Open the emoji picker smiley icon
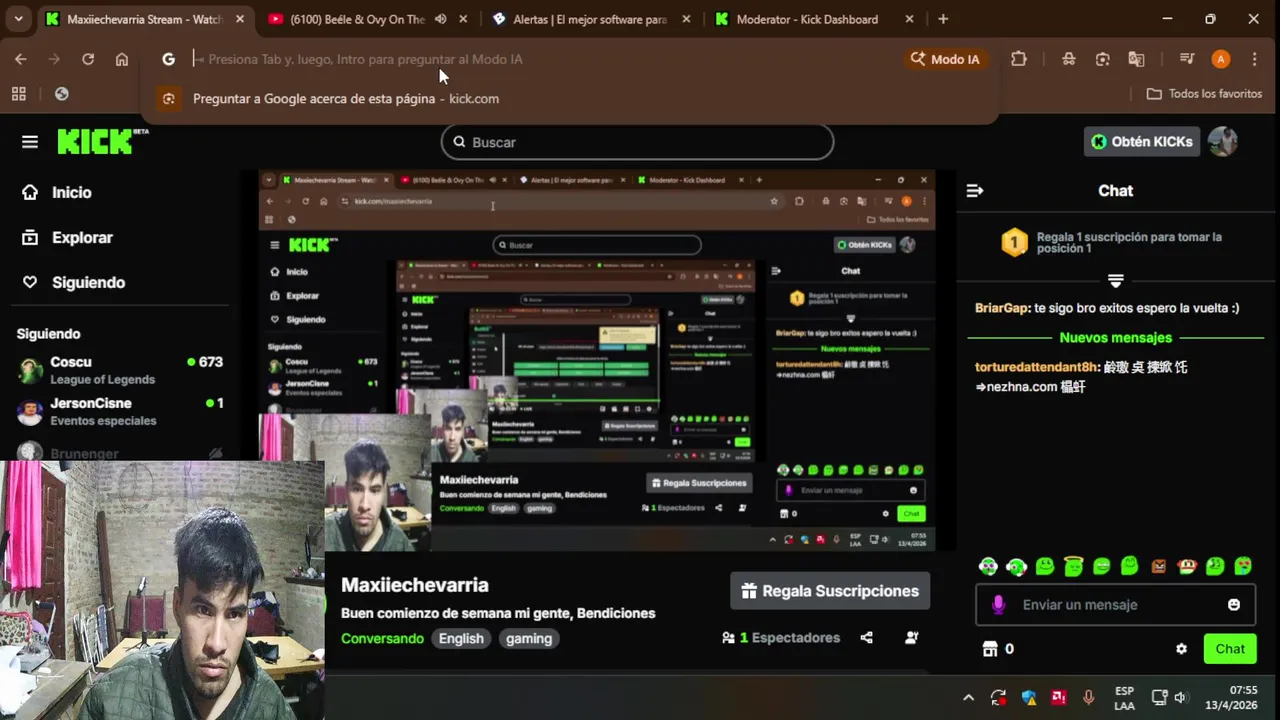 click(1234, 605)
